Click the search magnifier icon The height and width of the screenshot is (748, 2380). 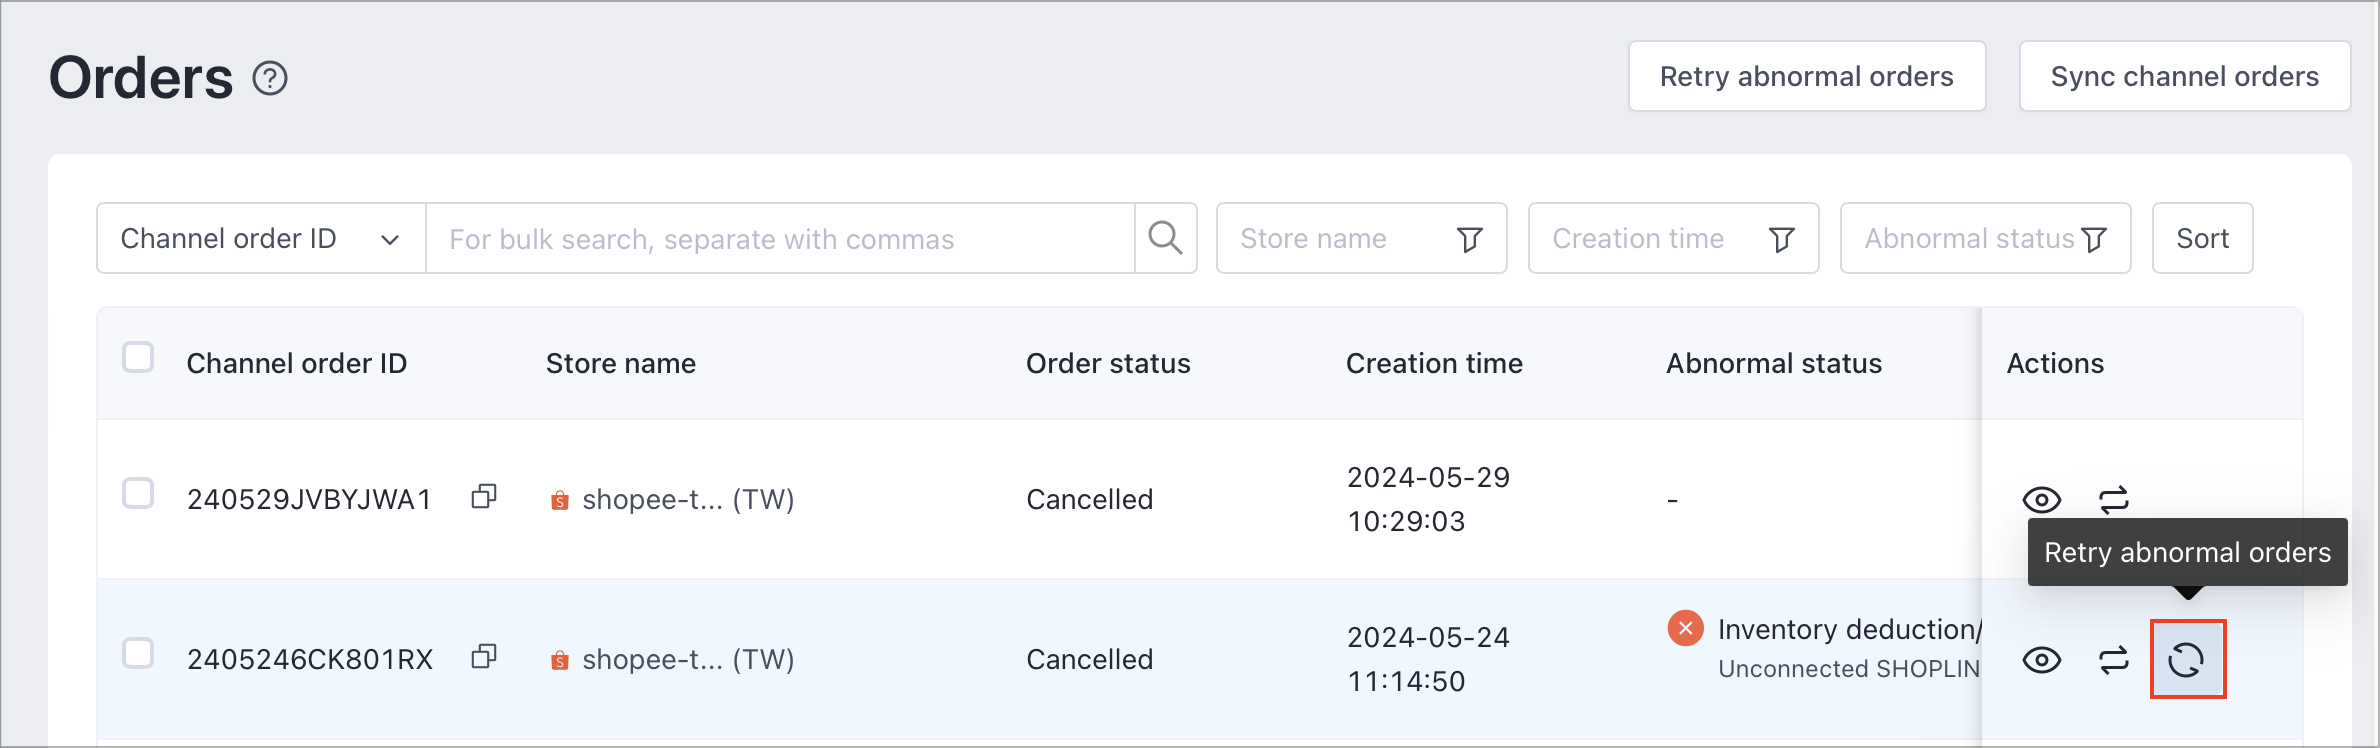pos(1165,238)
